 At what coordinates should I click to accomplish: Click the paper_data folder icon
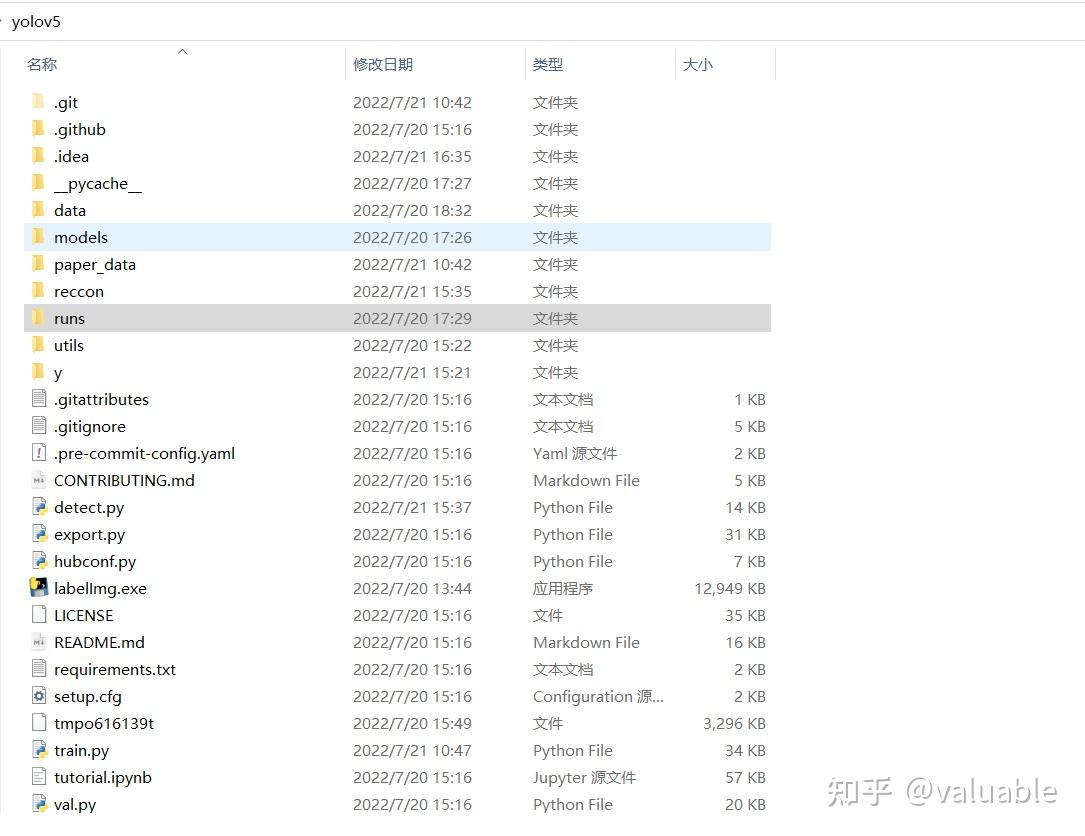pyautogui.click(x=39, y=264)
